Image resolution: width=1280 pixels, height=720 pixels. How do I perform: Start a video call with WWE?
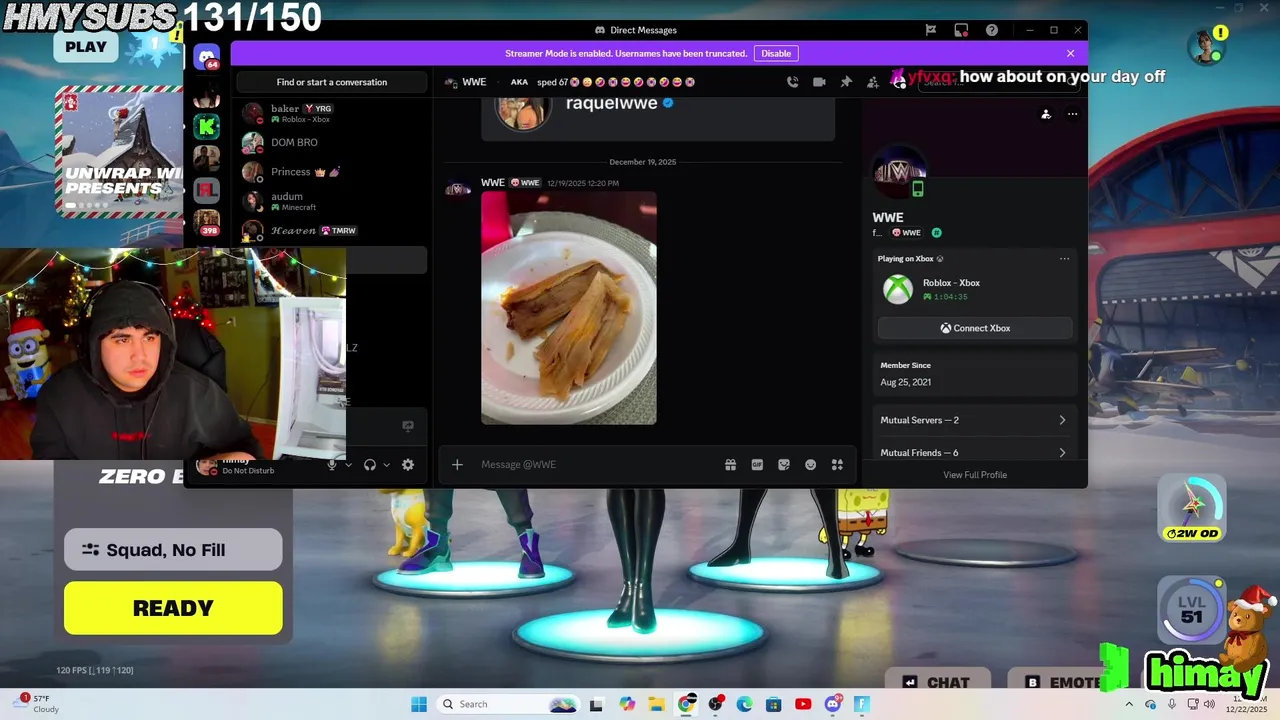[x=819, y=82]
